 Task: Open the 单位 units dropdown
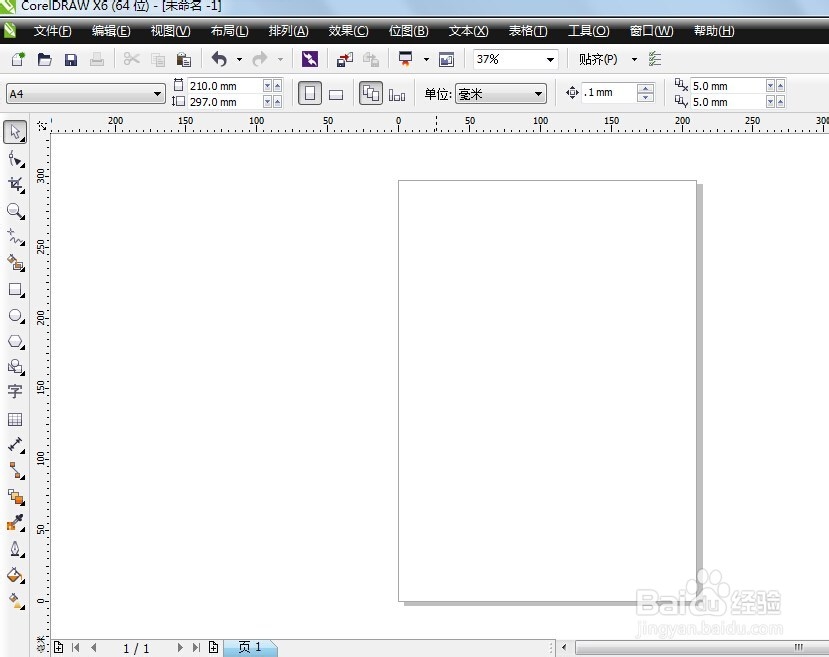point(538,94)
